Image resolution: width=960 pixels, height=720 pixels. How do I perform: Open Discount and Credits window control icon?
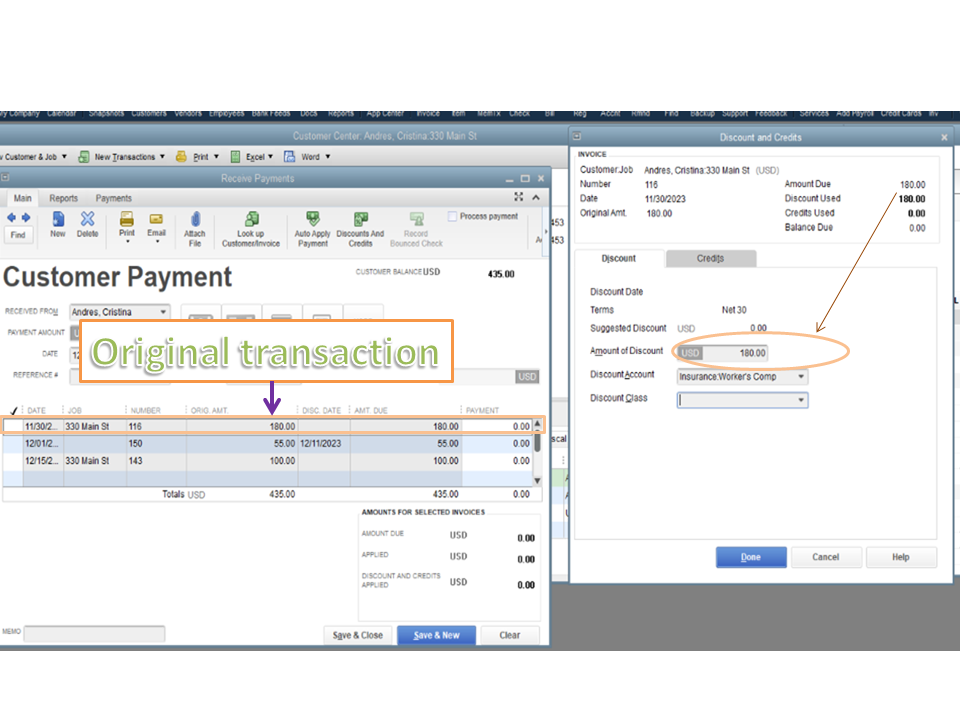click(x=577, y=137)
